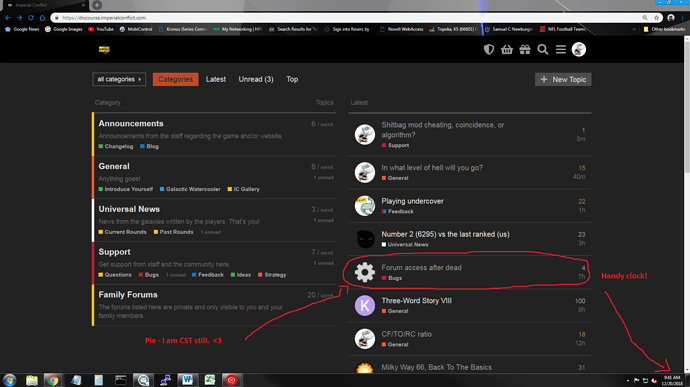The image size is (690, 387).
Task: Open the Changelog subcategory tag
Action: 116,147
